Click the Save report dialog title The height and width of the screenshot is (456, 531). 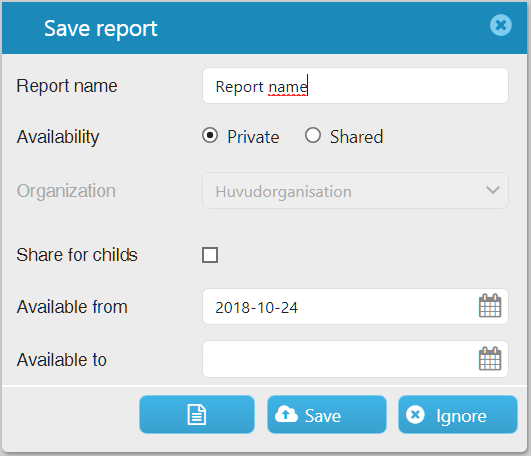101,28
